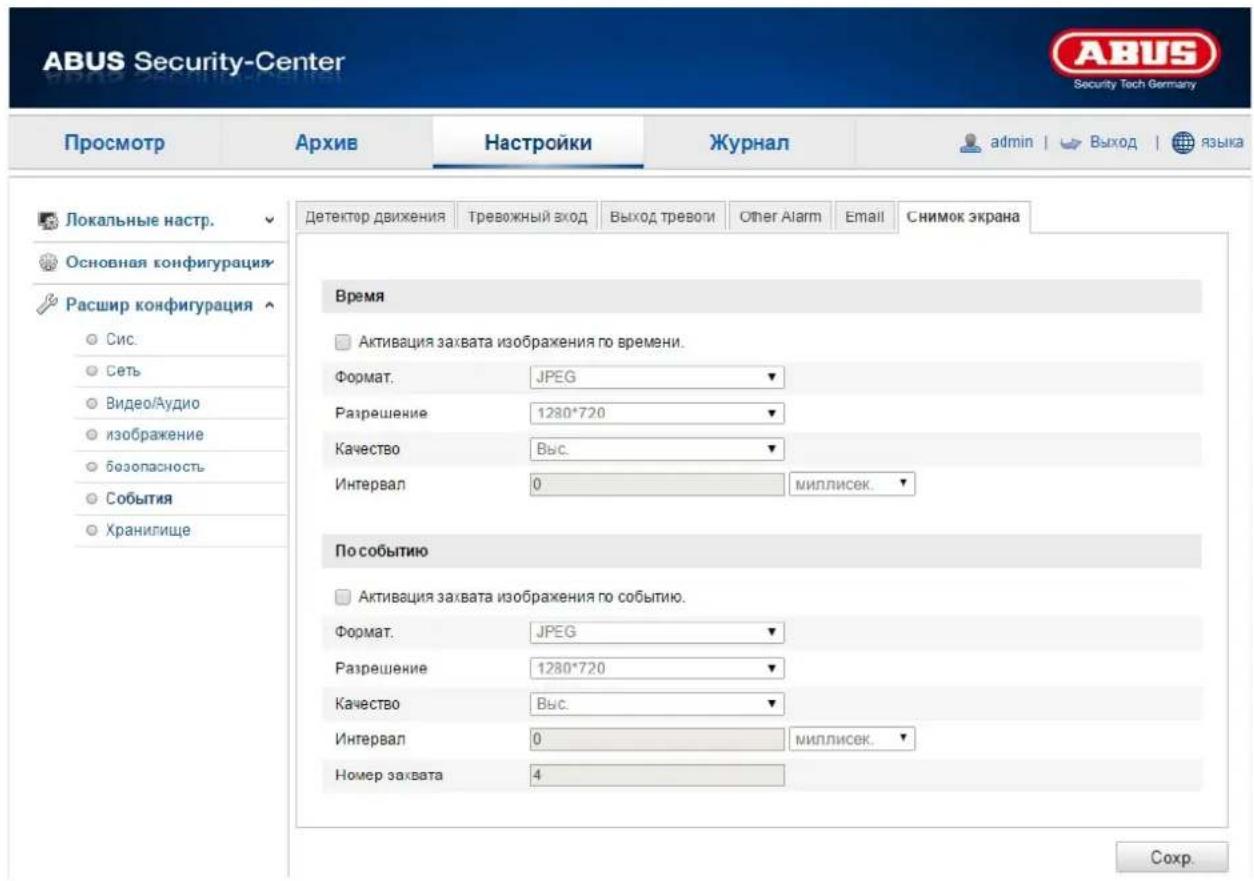Click the Локальные настр. monitor icon
1254x881 pixels.
[x=47, y=220]
